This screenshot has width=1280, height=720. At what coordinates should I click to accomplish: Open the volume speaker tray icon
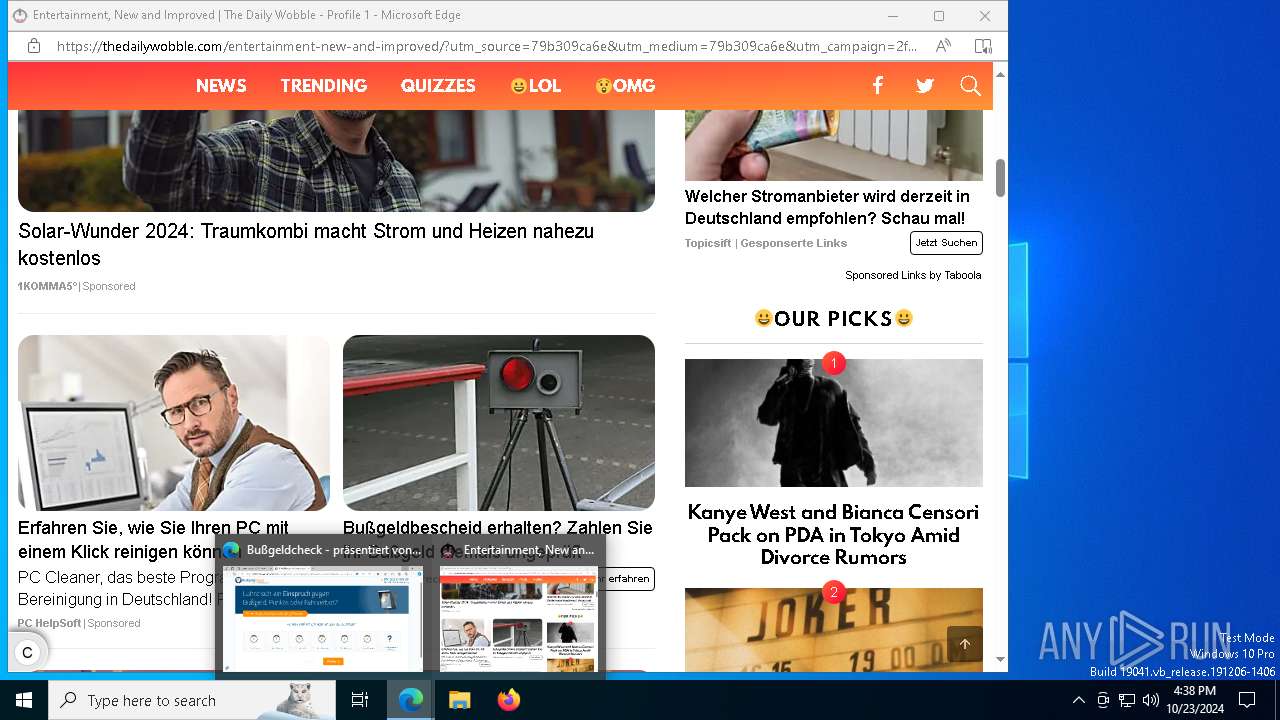1151,700
